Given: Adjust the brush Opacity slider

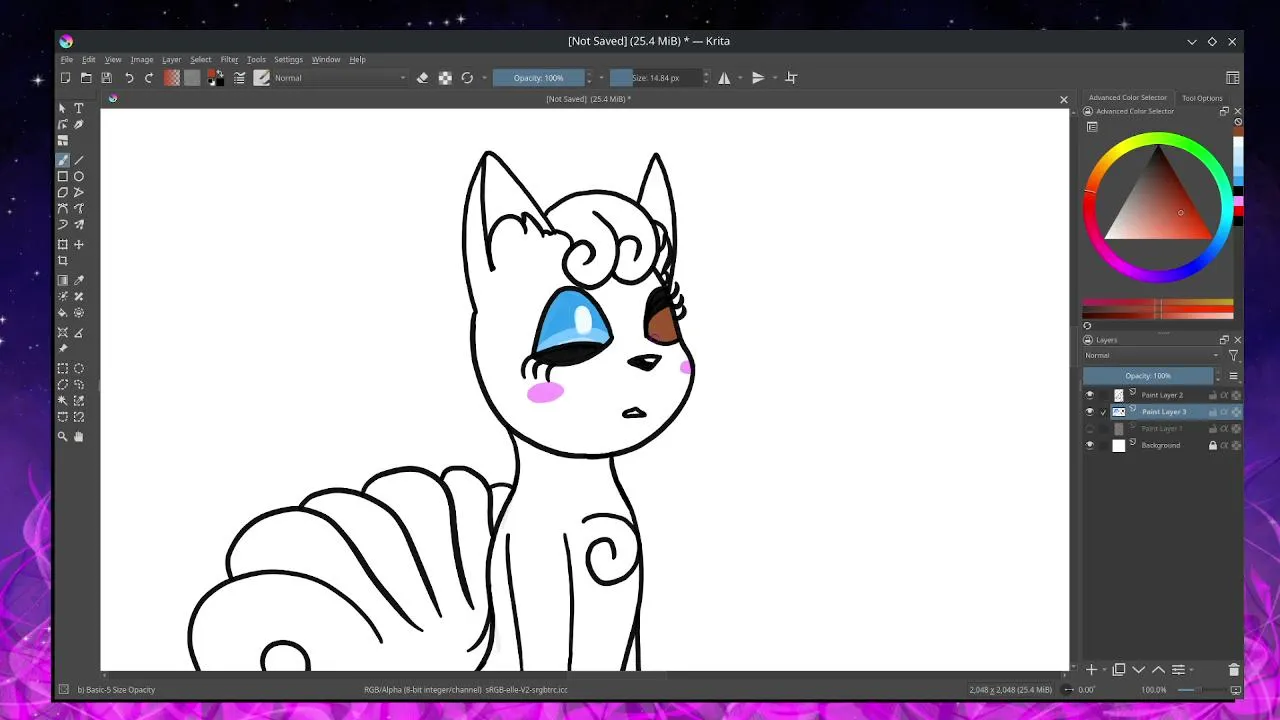Looking at the screenshot, I should [x=538, y=78].
